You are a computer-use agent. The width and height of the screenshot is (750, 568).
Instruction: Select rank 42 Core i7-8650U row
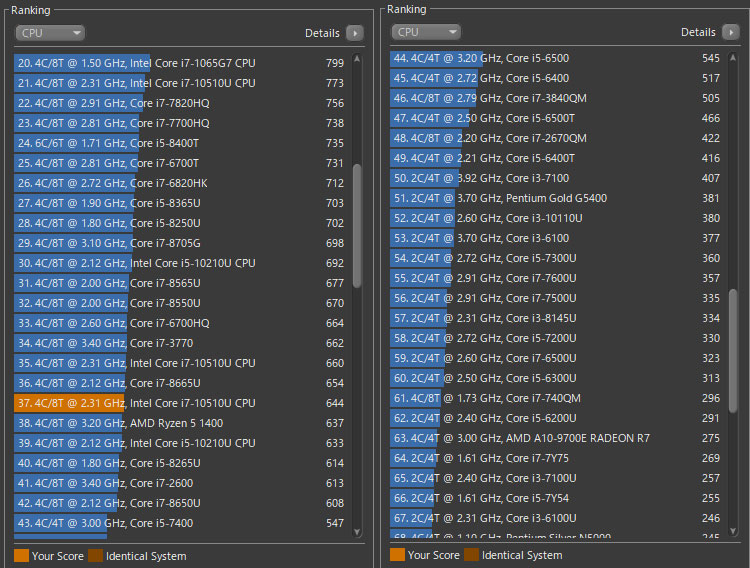tap(181, 503)
